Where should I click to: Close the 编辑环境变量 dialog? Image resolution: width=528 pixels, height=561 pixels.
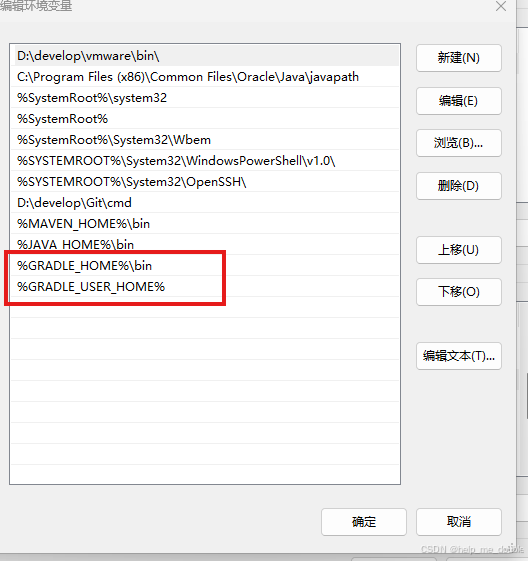(x=501, y=6)
